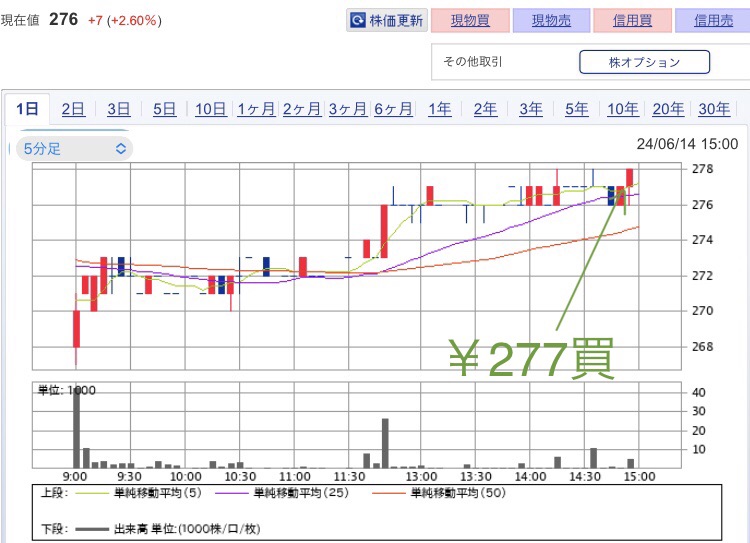750x543 pixels.
Task: Switch chart range to 20年
Action: coord(668,109)
